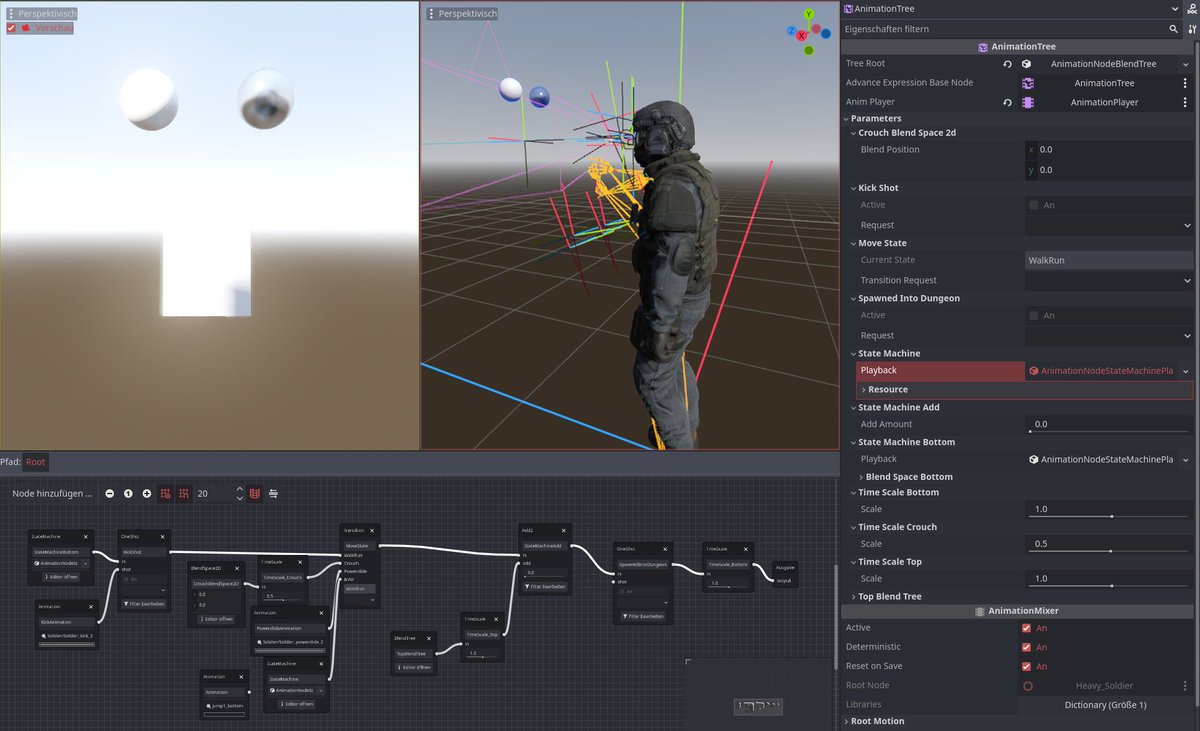Click the 'Eigenschaften filtern' search field

point(1000,28)
